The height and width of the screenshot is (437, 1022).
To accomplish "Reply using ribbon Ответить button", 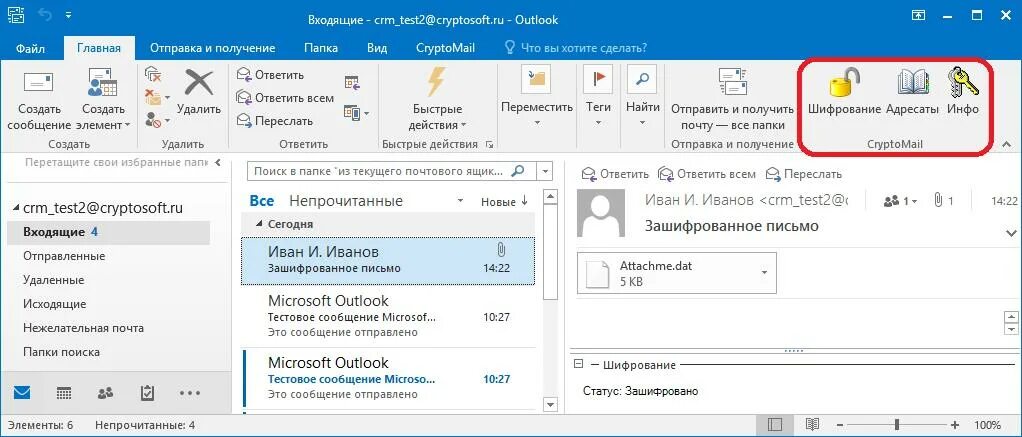I will tap(271, 74).
